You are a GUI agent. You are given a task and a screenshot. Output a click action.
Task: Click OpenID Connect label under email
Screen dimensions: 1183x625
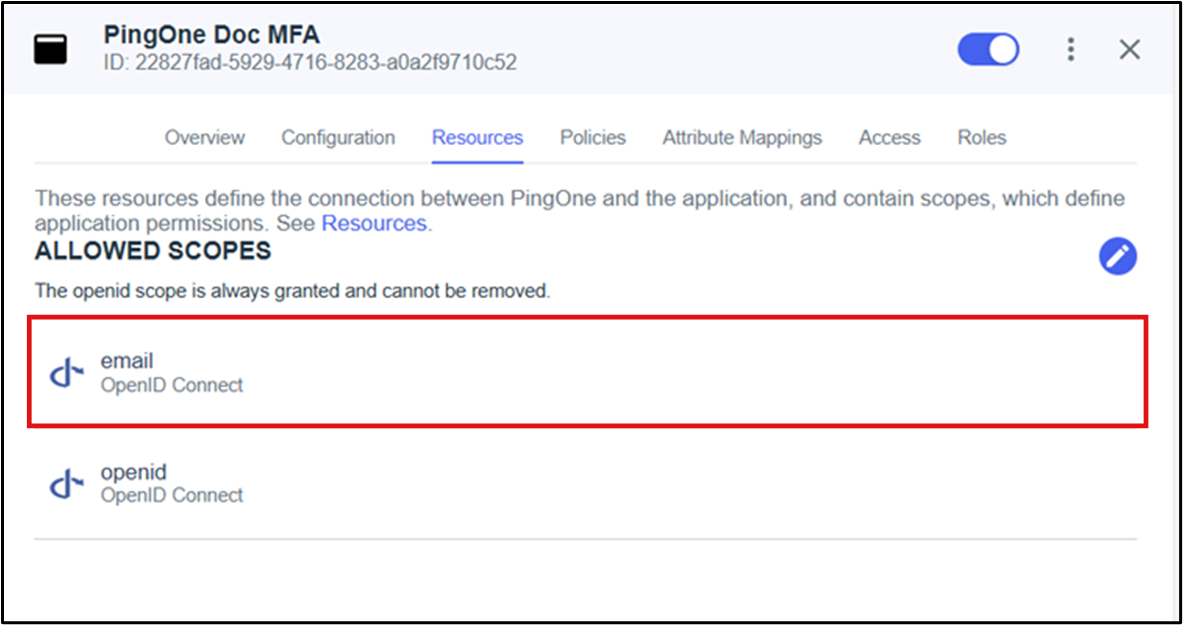tap(172, 385)
